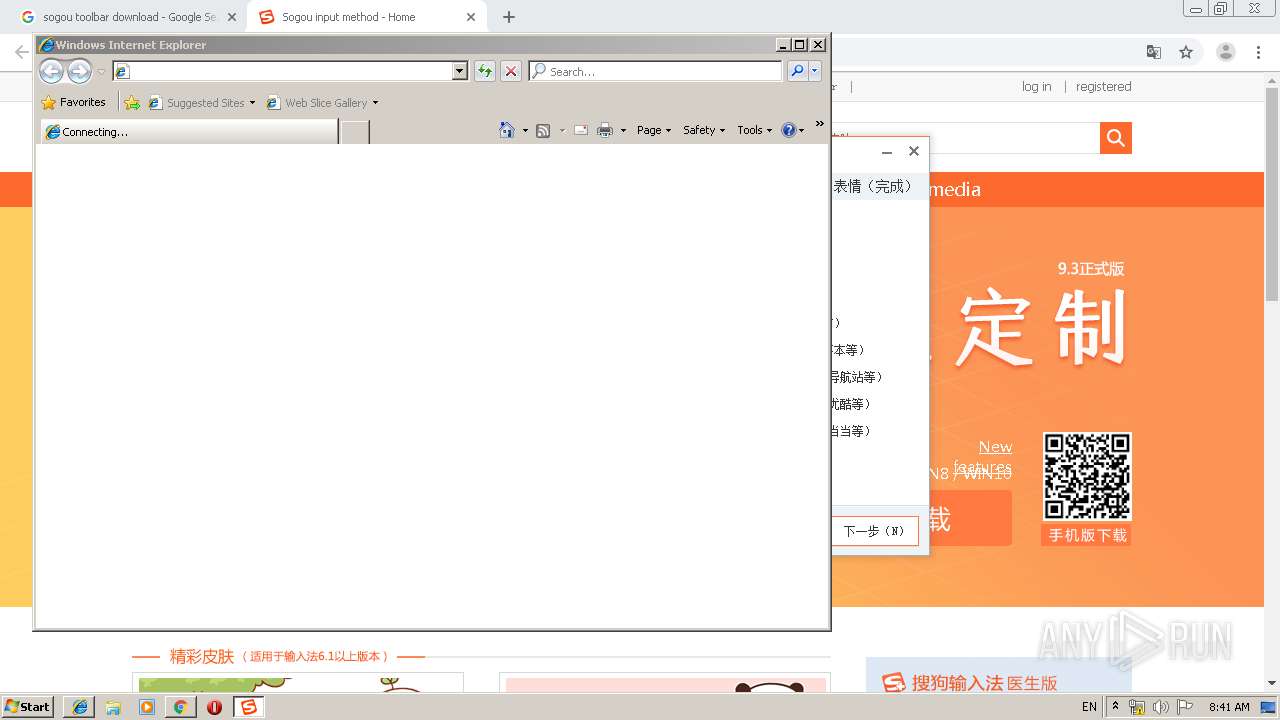Expand the Print options dropdown arrow

pyautogui.click(x=623, y=130)
